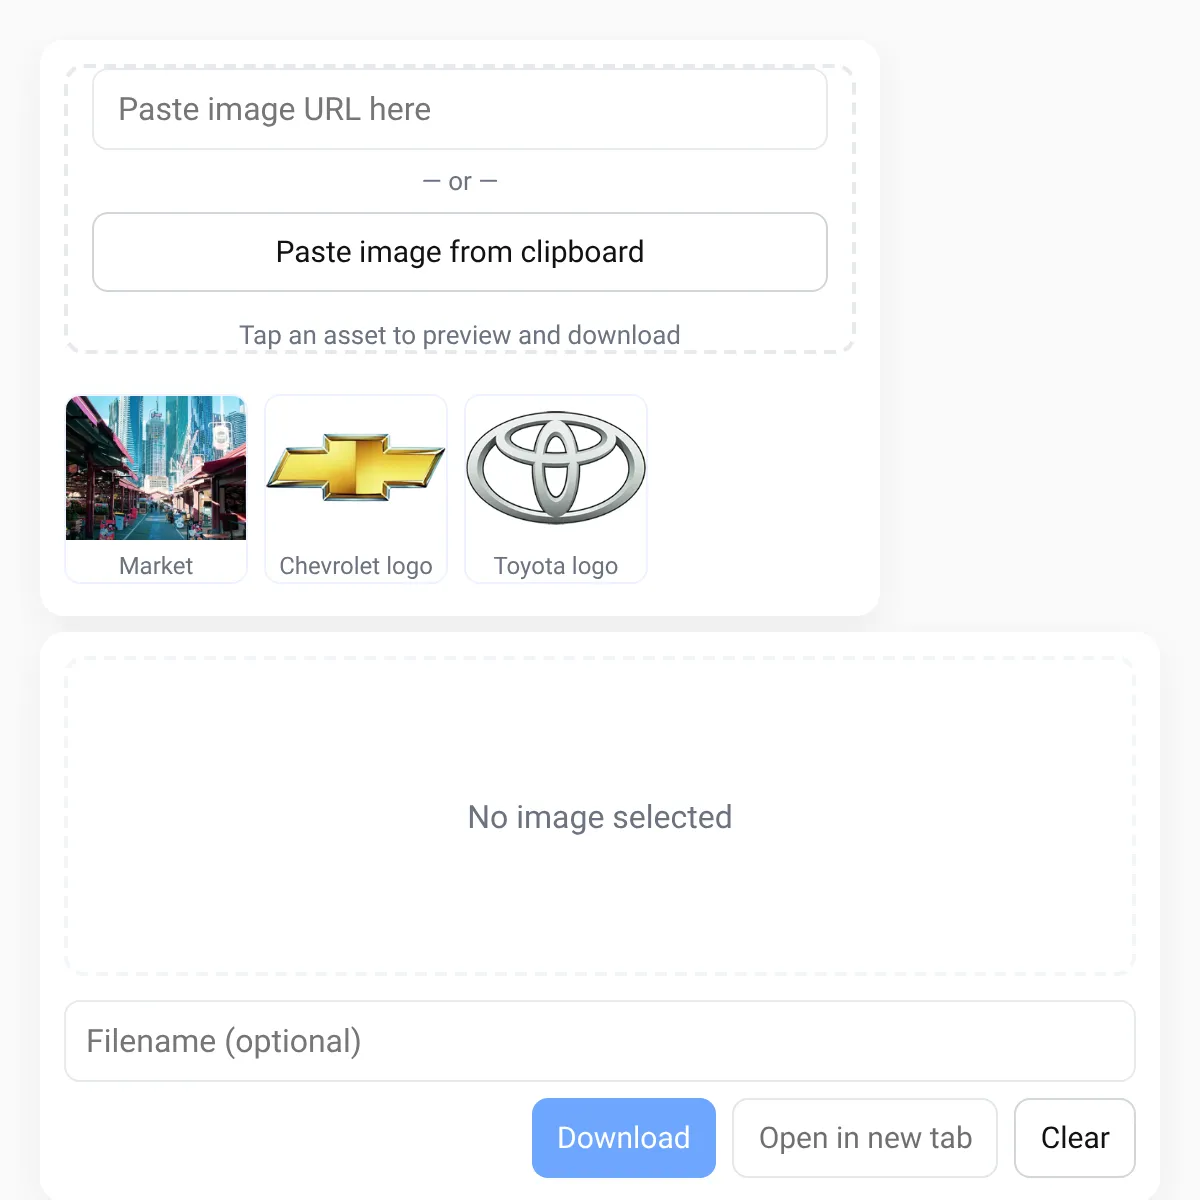
Task: Click Paste image from clipboard
Action: click(x=460, y=252)
